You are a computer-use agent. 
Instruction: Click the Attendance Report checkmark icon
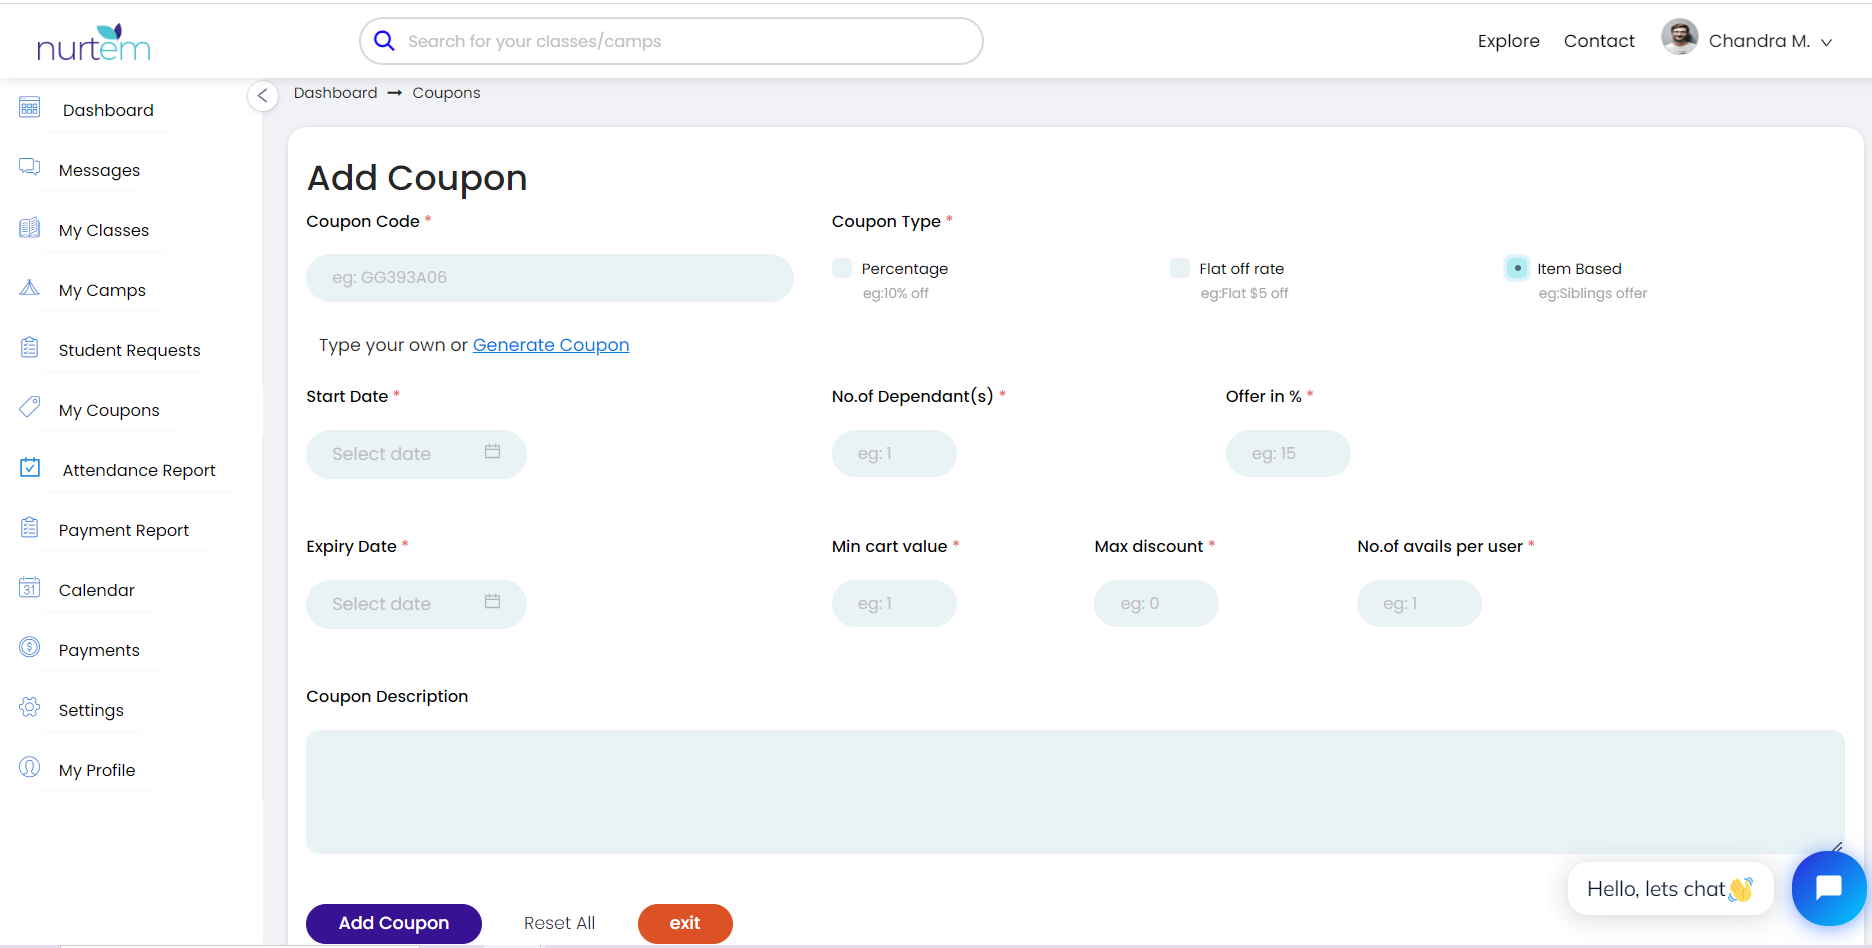[30, 467]
